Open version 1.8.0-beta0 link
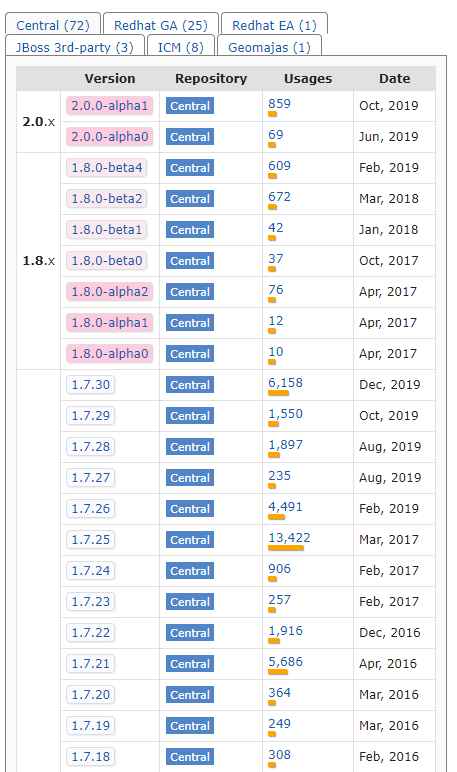The height and width of the screenshot is (772, 457). click(x=106, y=260)
